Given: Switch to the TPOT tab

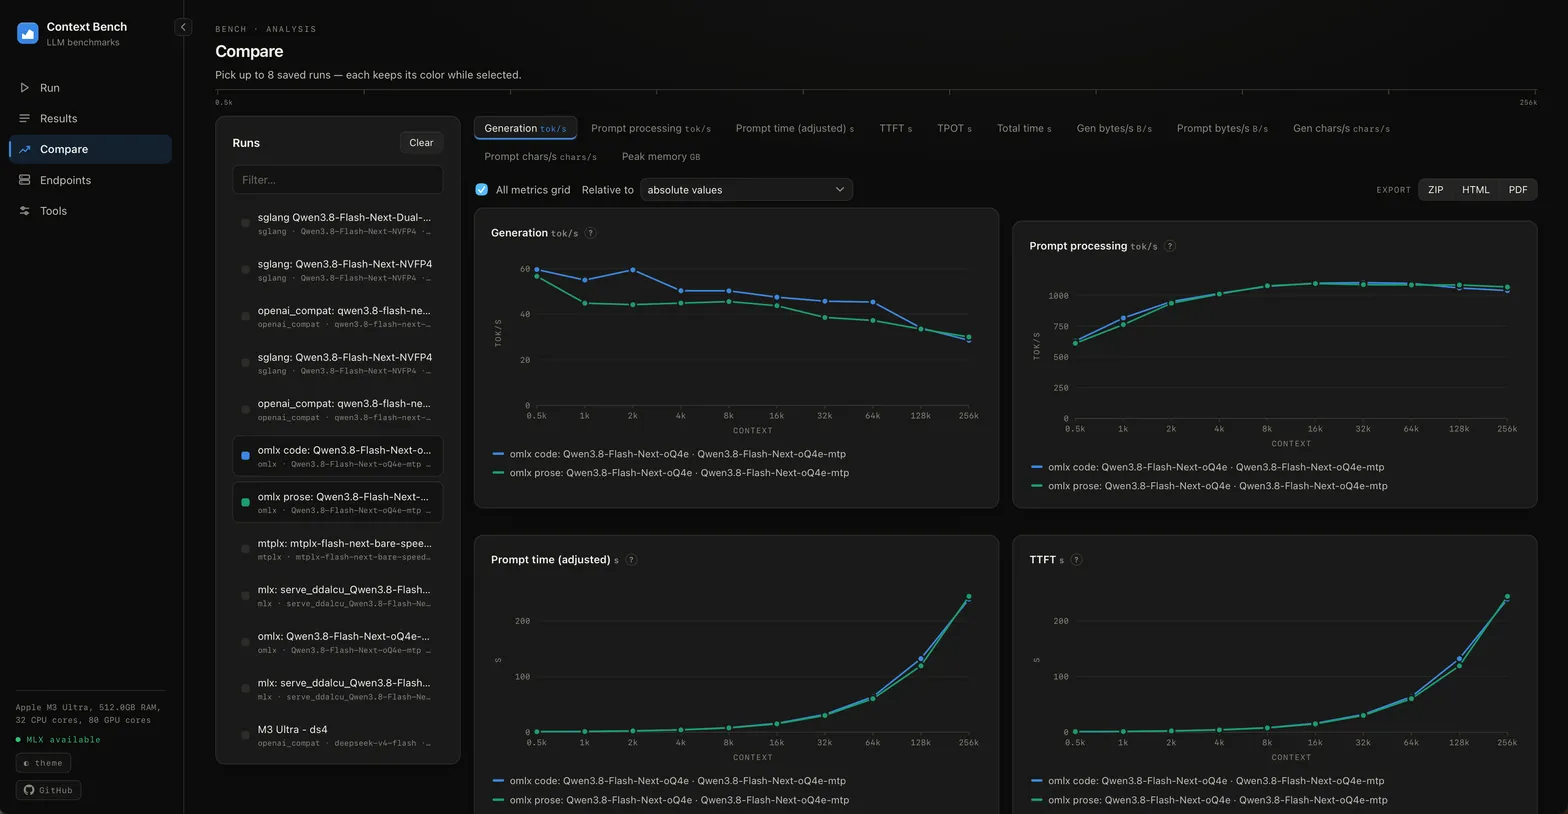Looking at the screenshot, I should click(954, 128).
